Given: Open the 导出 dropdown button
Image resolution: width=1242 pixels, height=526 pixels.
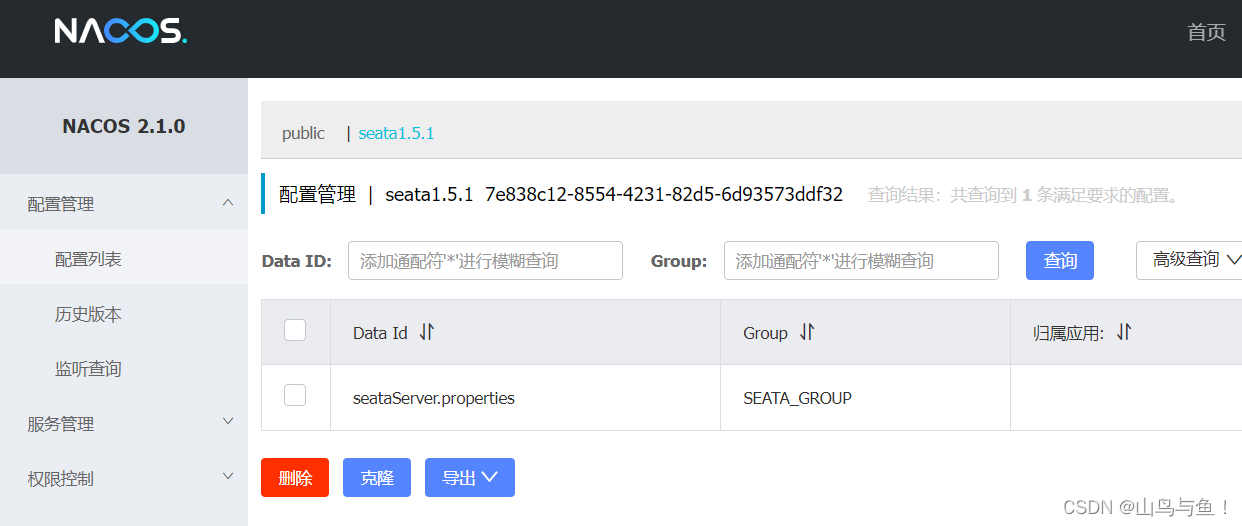Looking at the screenshot, I should pos(470,478).
